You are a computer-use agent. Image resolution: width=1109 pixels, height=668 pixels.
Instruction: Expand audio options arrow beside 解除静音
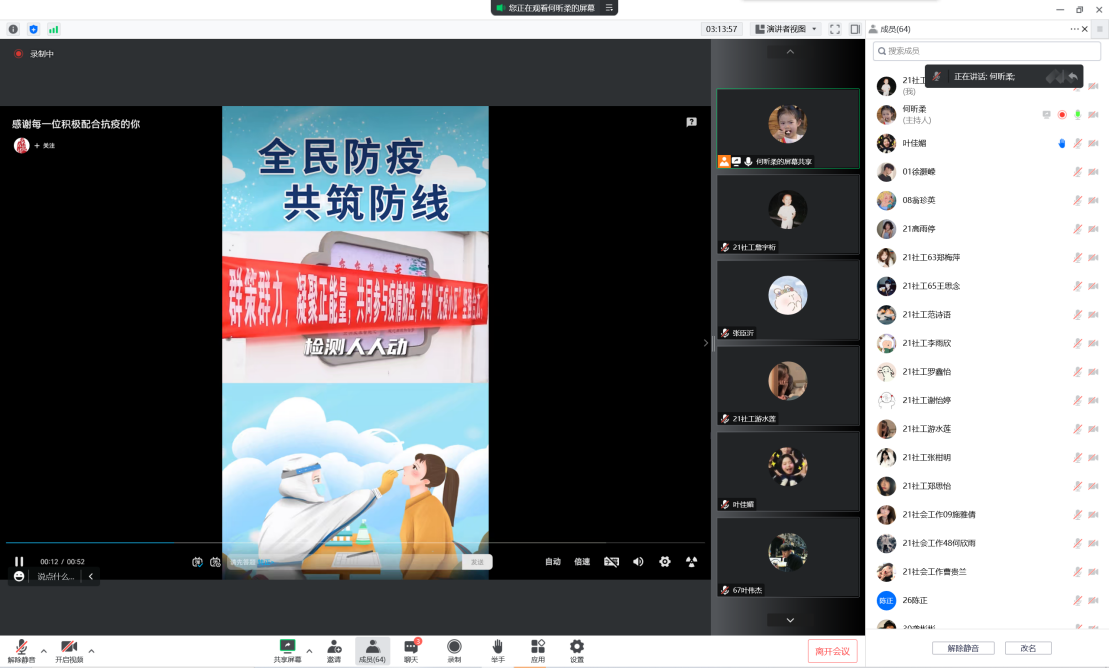[44, 651]
